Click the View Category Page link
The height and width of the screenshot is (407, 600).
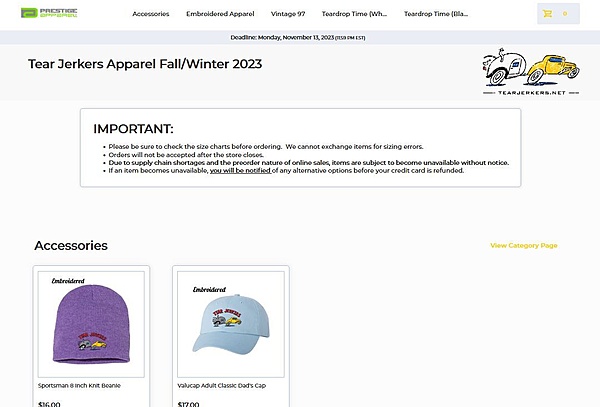(x=523, y=246)
